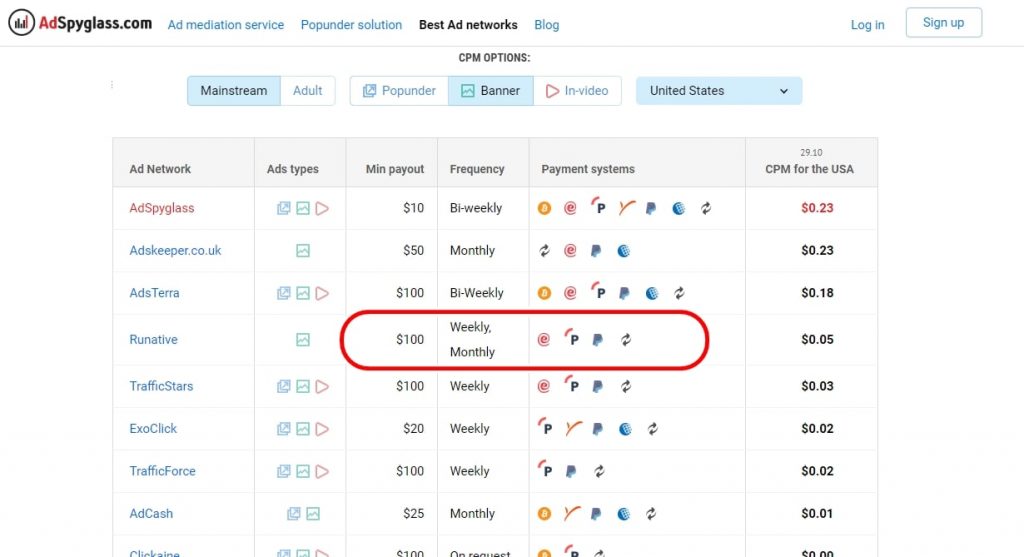Click the Ad Network column header
The width and height of the screenshot is (1024, 557).
tap(160, 169)
